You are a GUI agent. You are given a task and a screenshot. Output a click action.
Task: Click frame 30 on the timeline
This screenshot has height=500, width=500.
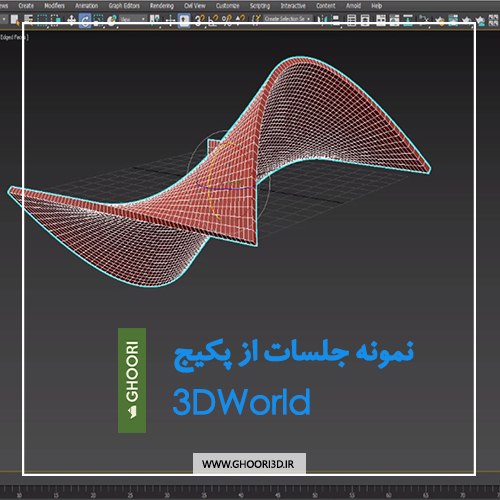tap(167, 495)
